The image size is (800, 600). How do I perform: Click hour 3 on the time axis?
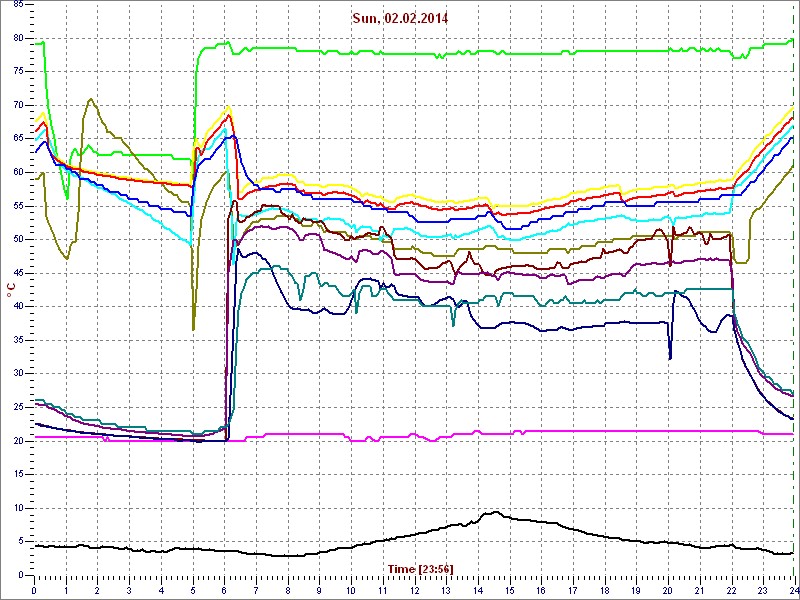tap(129, 590)
